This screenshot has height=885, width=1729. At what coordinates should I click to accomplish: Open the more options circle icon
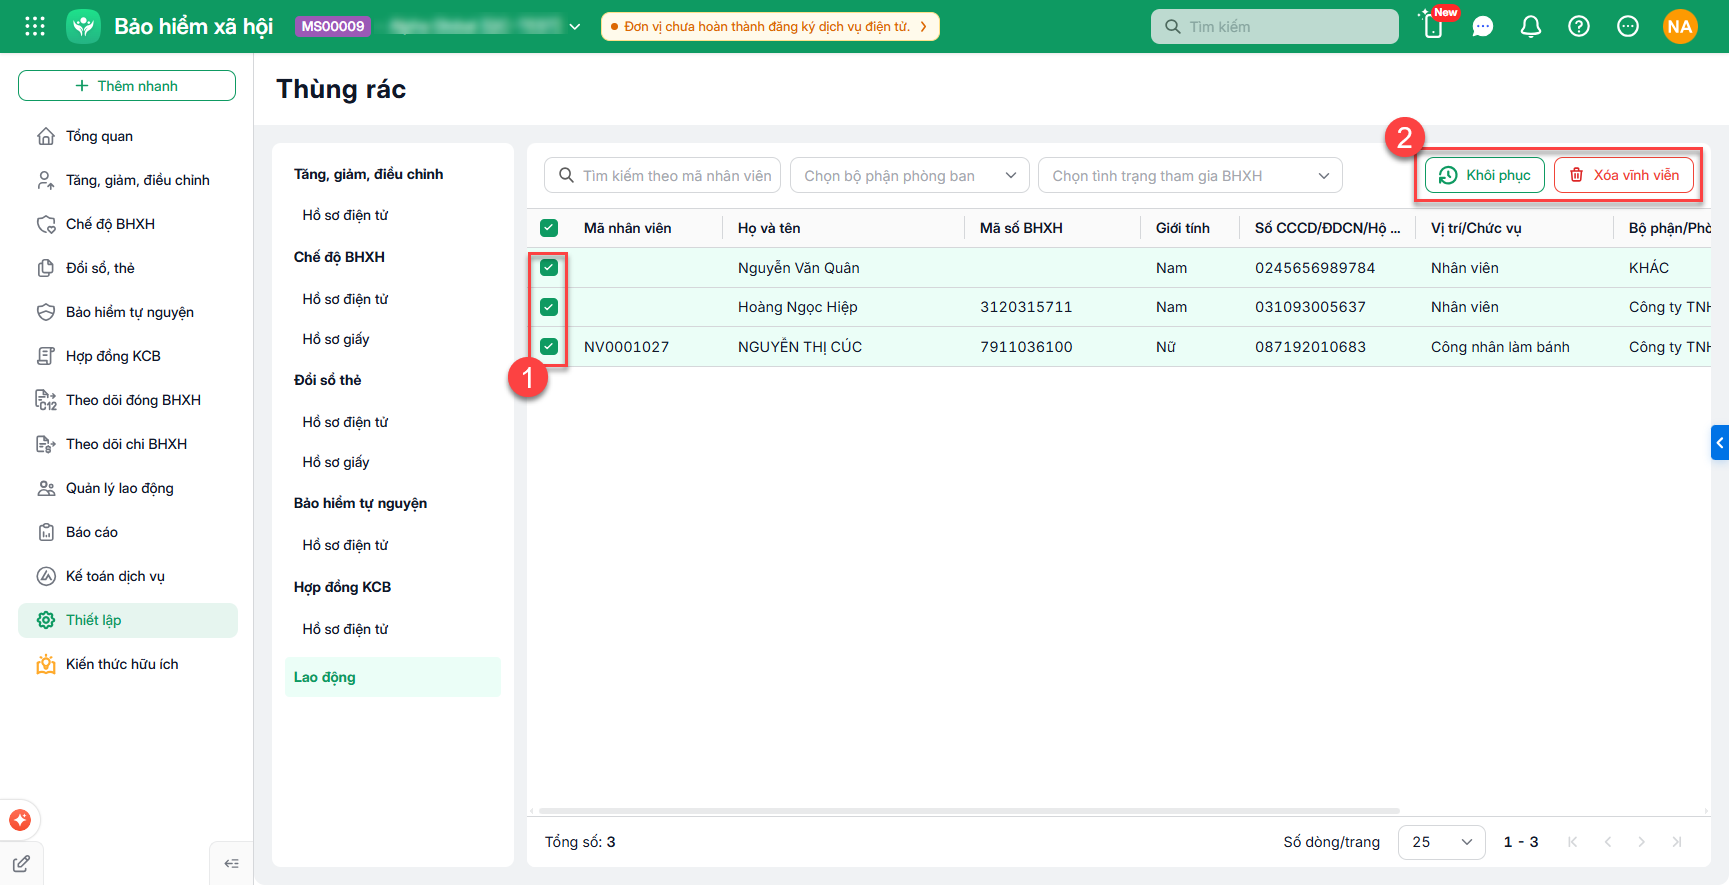1628,26
